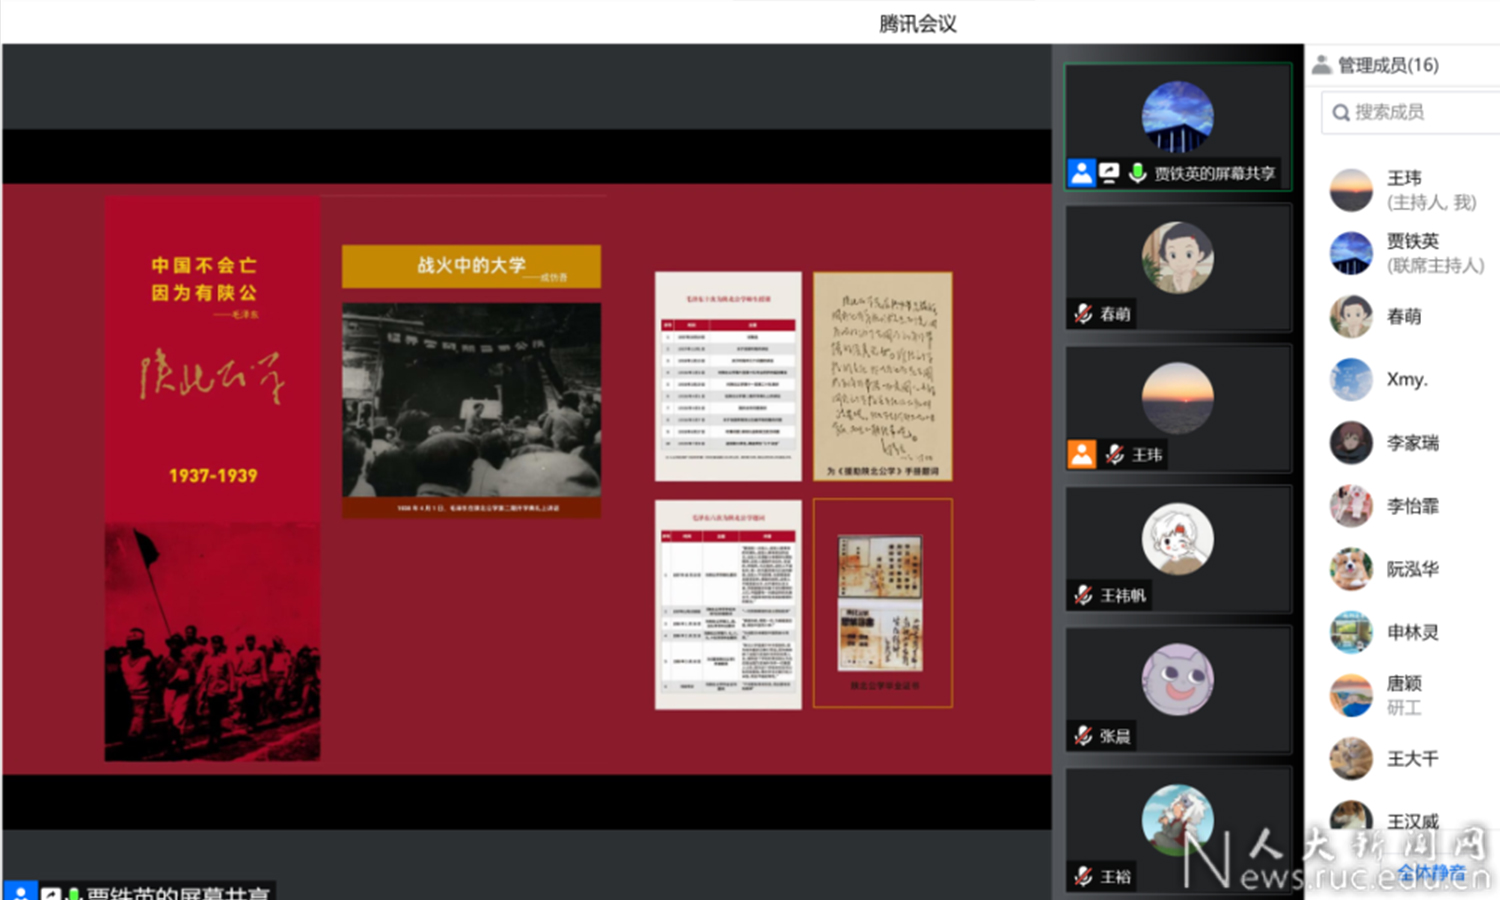Click the muted mic icon next to 王裕
The image size is (1500, 900).
coord(1083,877)
